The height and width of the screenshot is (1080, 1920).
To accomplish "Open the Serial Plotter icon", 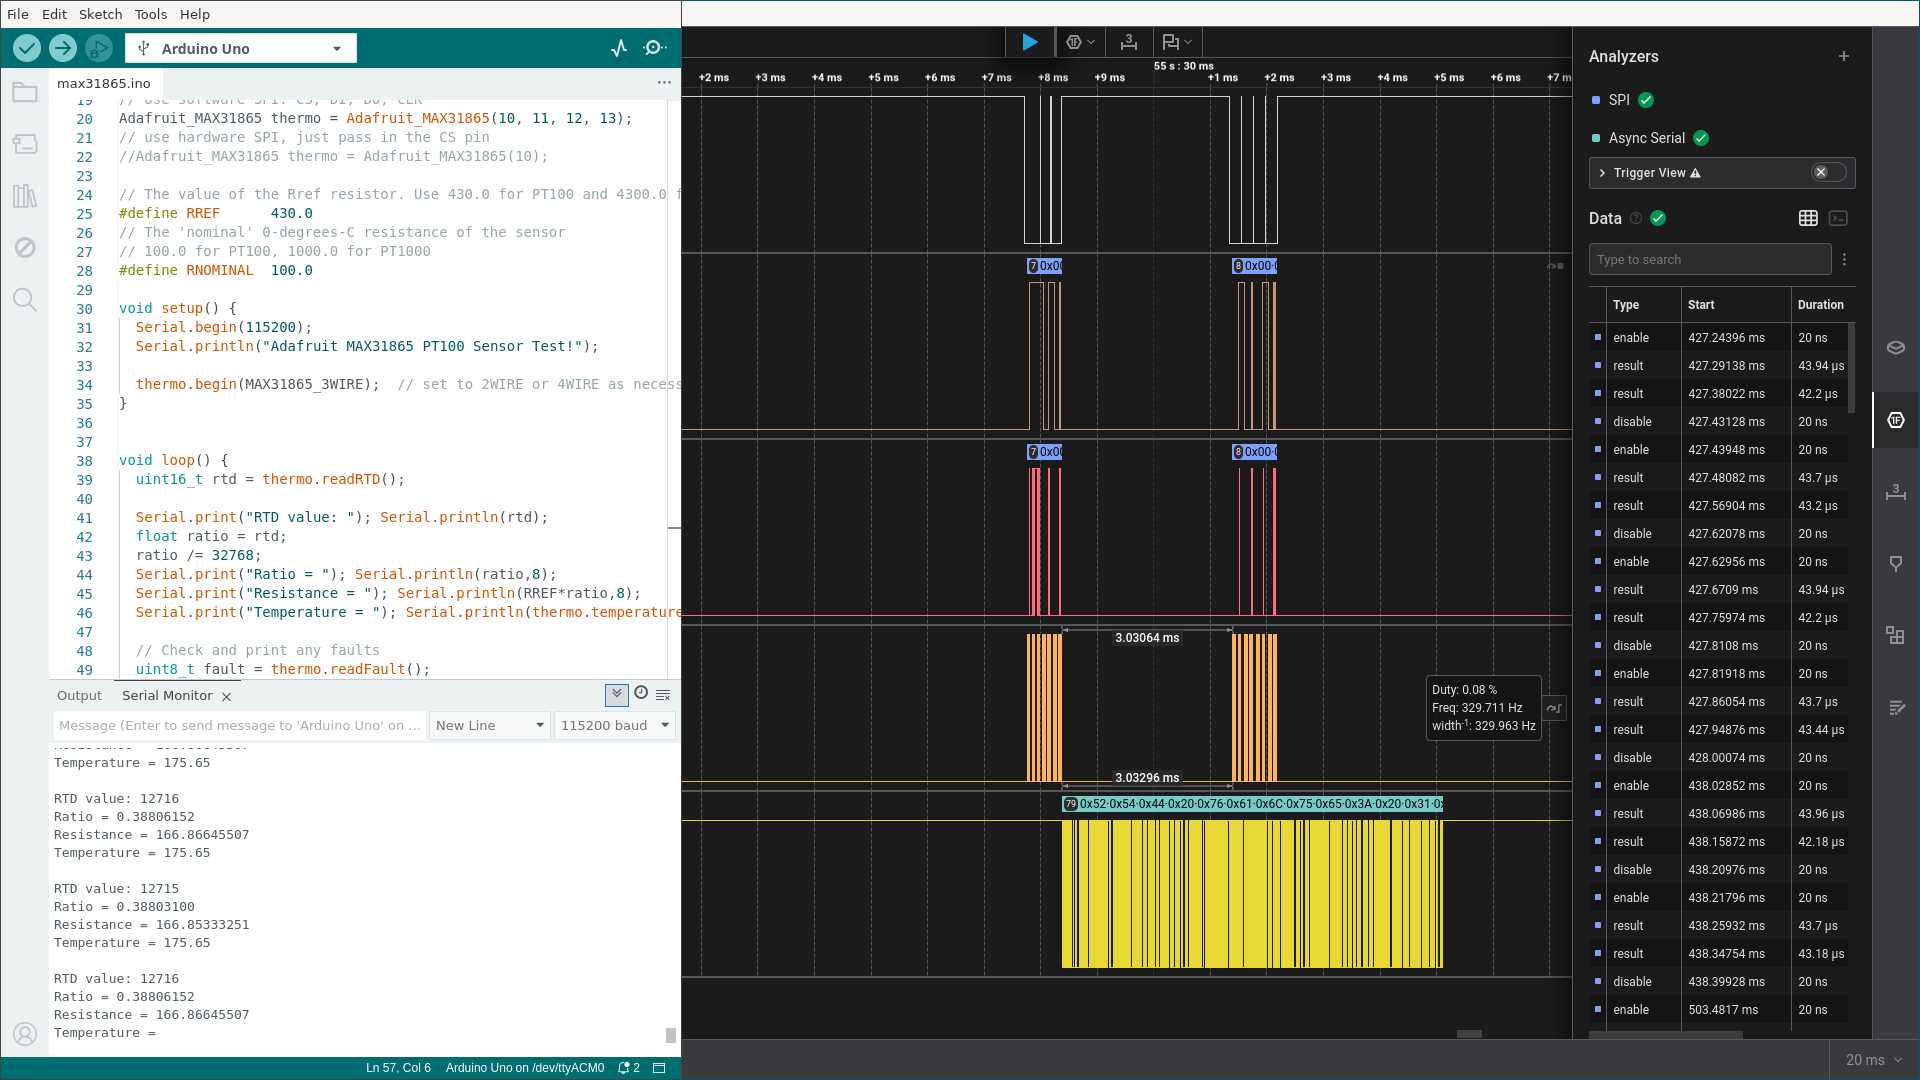I will click(619, 48).
